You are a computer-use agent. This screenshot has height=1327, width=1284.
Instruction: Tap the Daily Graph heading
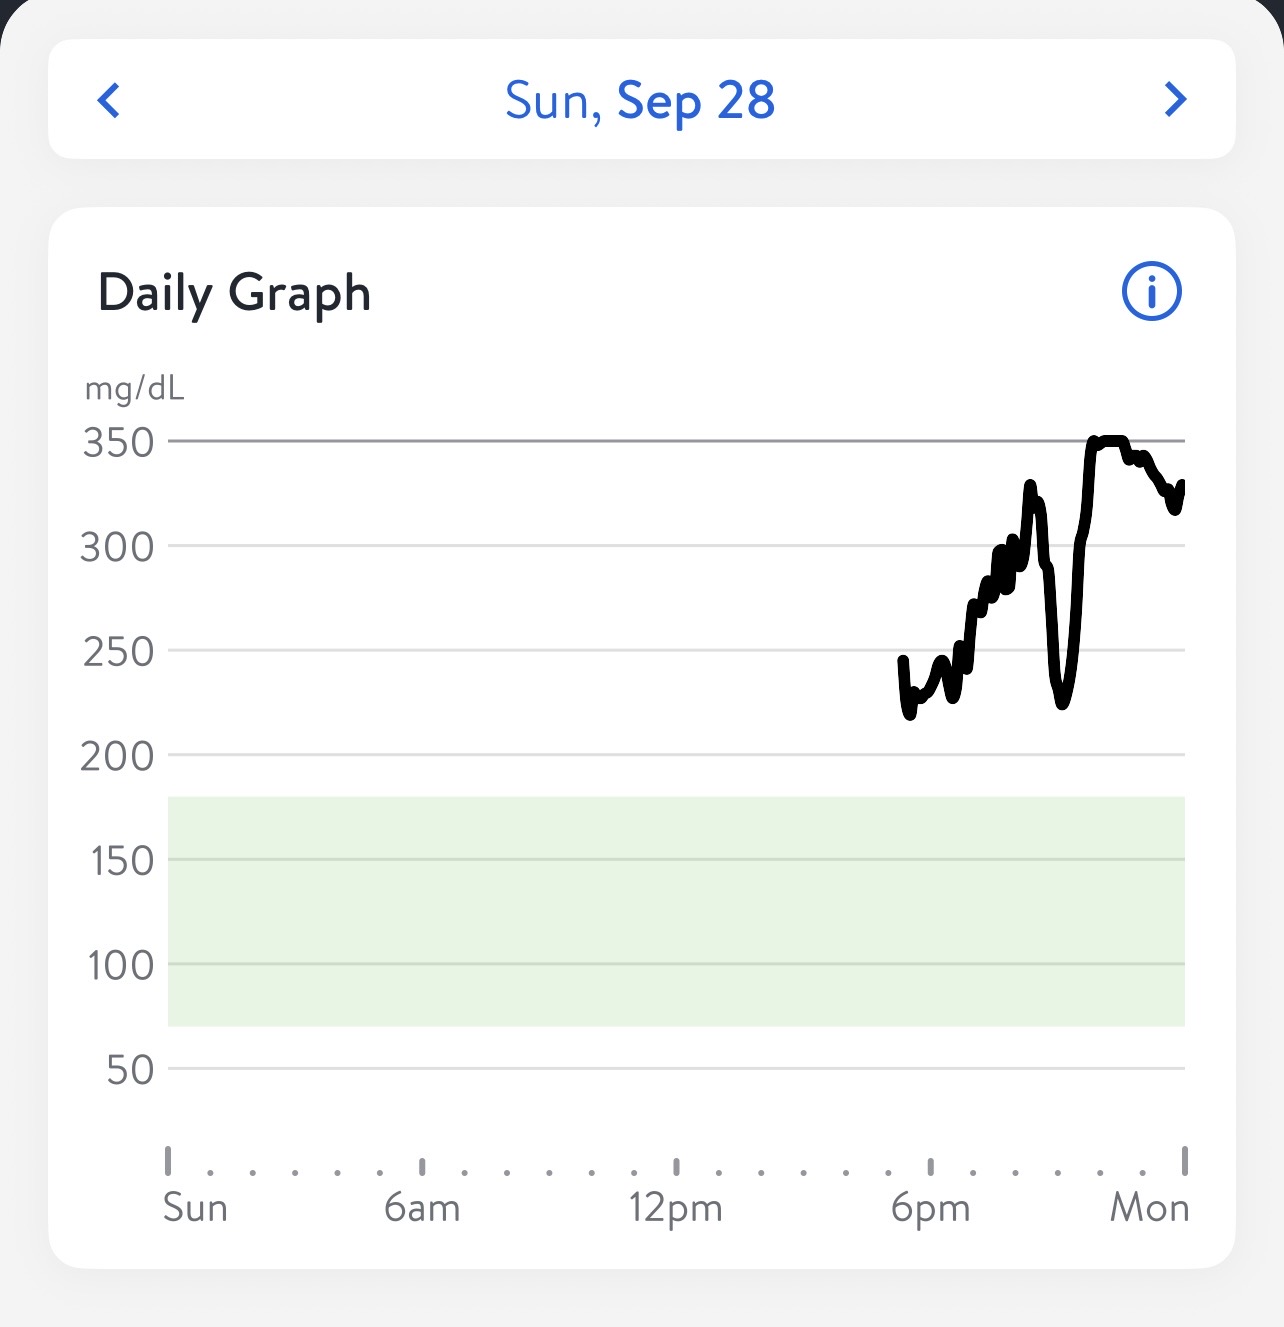[x=235, y=293]
